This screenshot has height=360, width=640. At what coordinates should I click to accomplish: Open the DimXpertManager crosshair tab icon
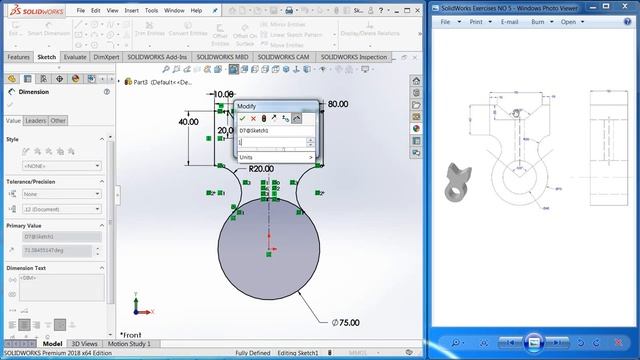pos(59,79)
